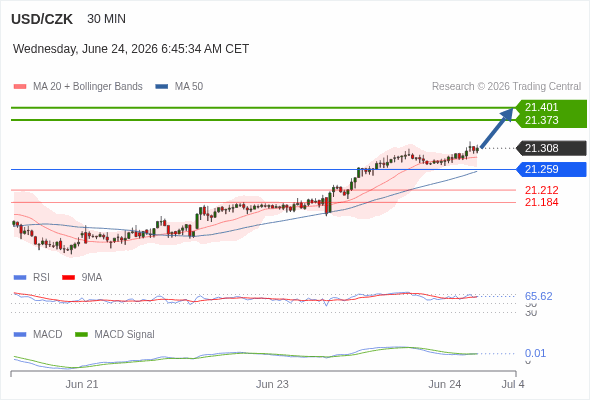590x400 pixels.
Task: Click the MA 20 + Bollinger Bands legend swatch
Action: pyautogui.click(x=20, y=87)
